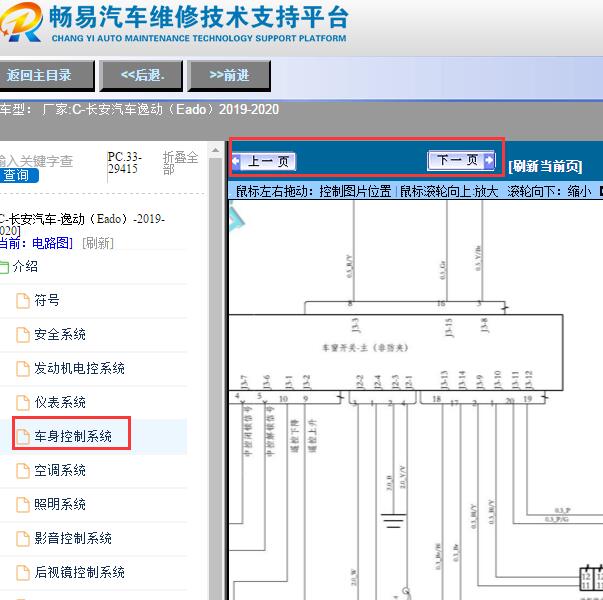Viewport: 603px width, 600px height.
Task: Click the sidebar vertical scrollbar track
Action: click(x=215, y=377)
